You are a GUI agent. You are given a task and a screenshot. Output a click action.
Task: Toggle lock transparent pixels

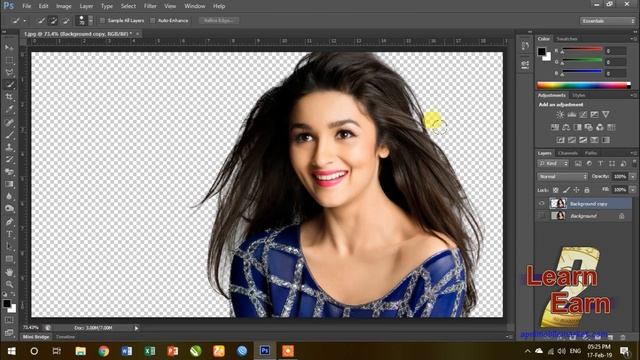[556, 190]
